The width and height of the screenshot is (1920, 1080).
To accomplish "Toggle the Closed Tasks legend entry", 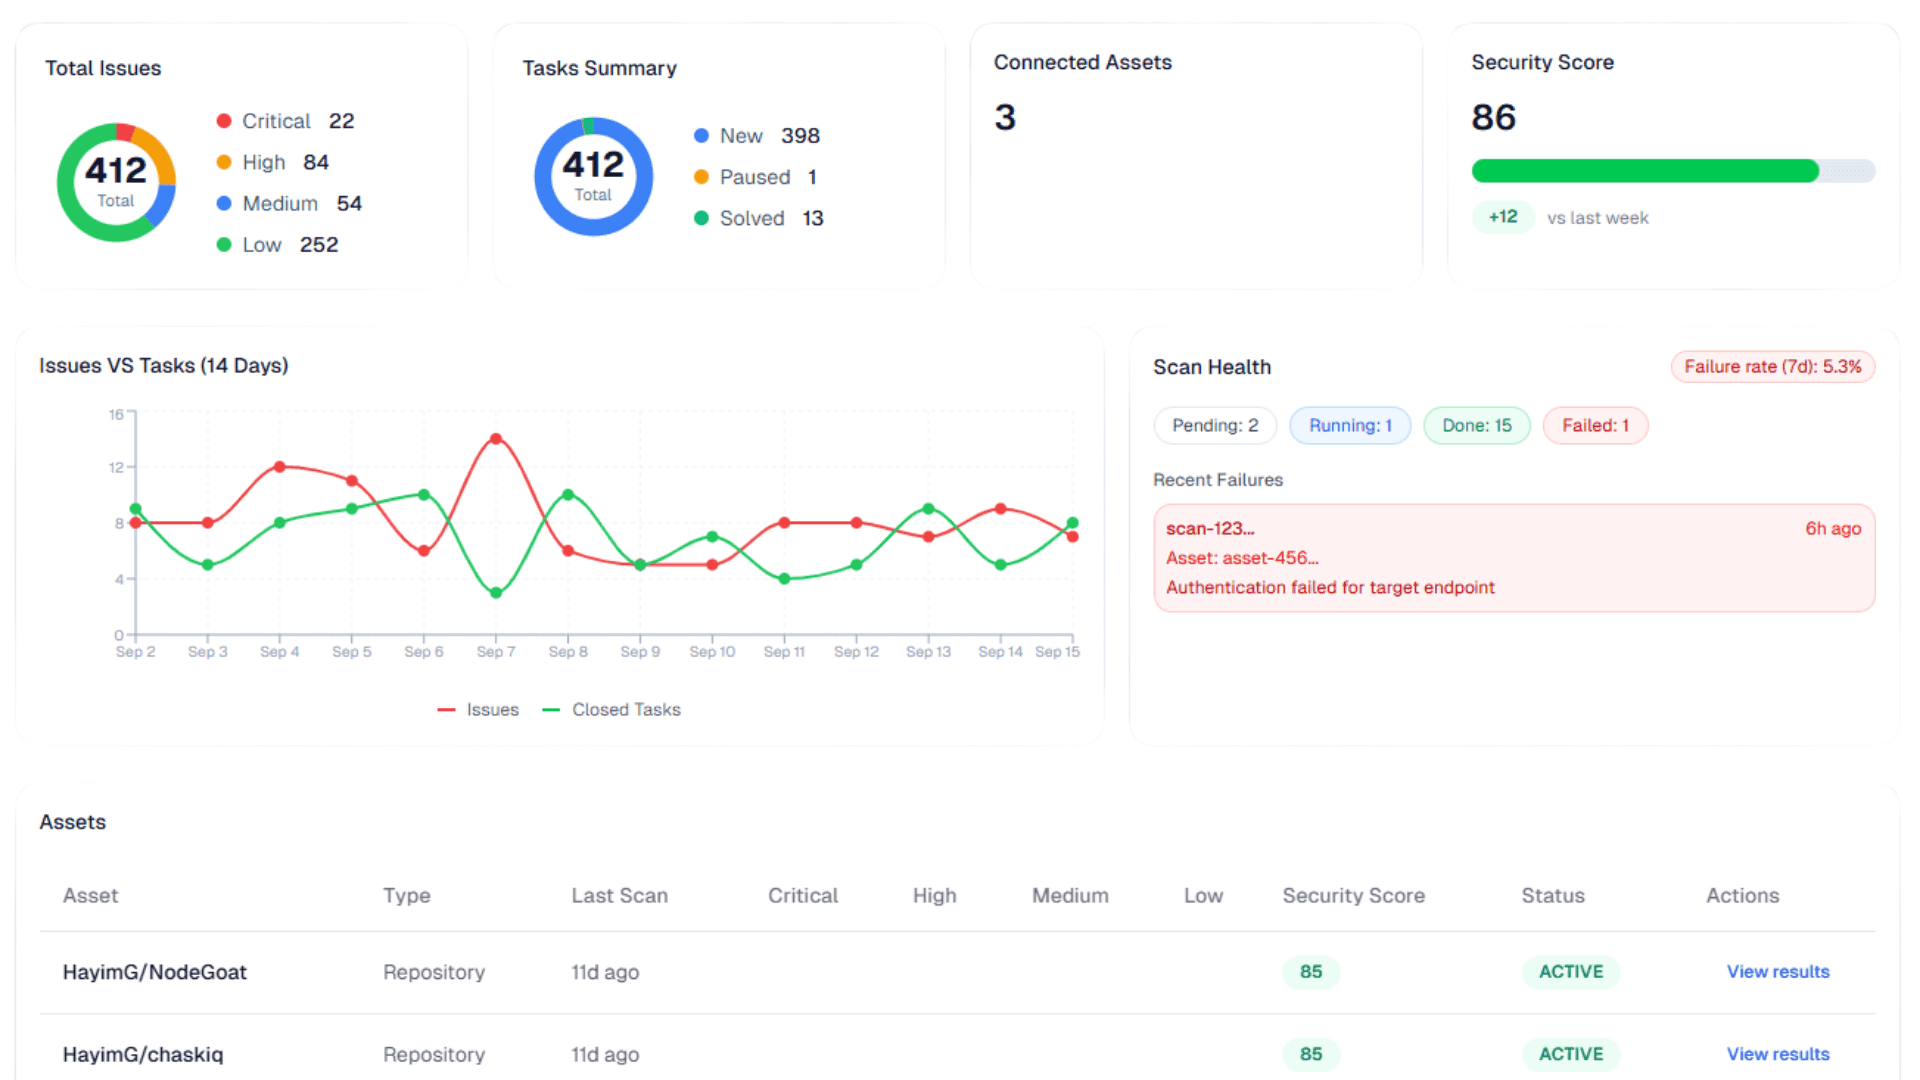I will coord(611,709).
